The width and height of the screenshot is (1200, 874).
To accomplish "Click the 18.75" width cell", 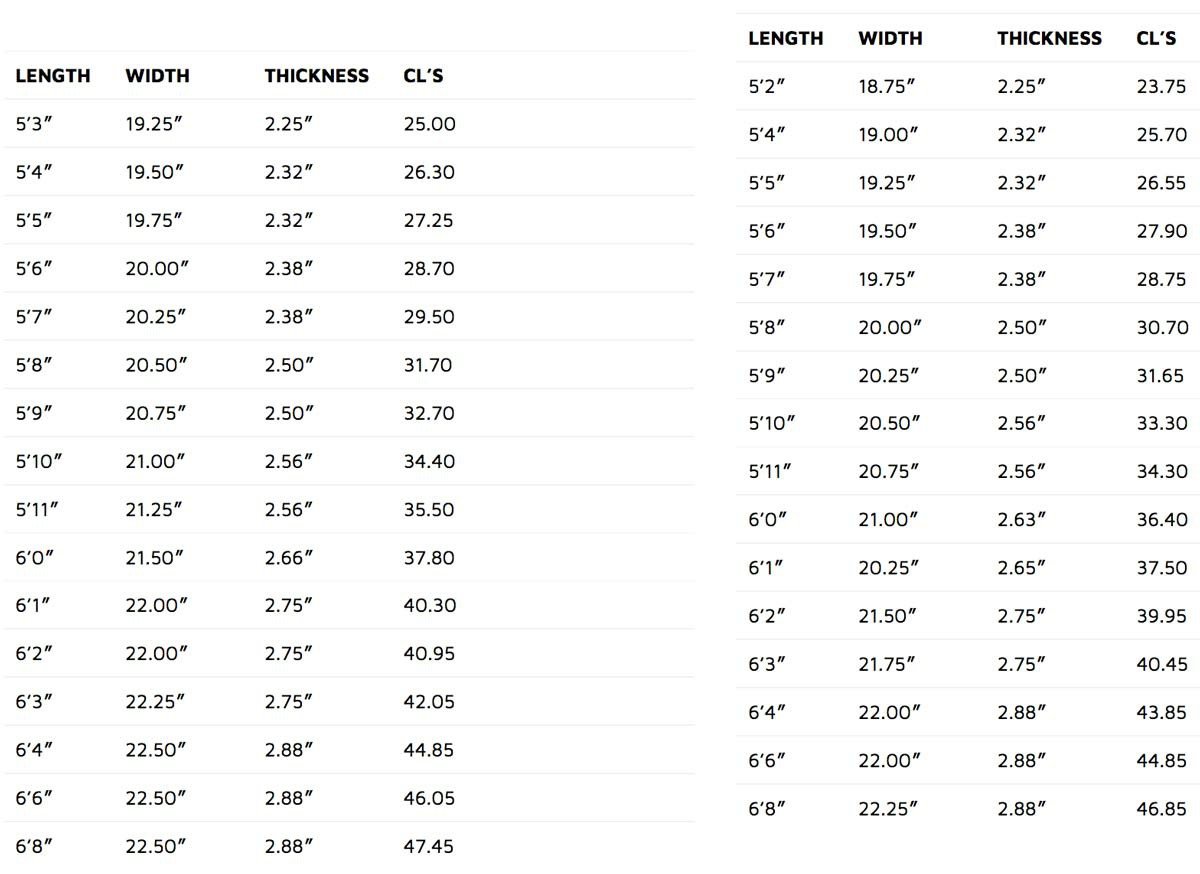I will point(887,87).
